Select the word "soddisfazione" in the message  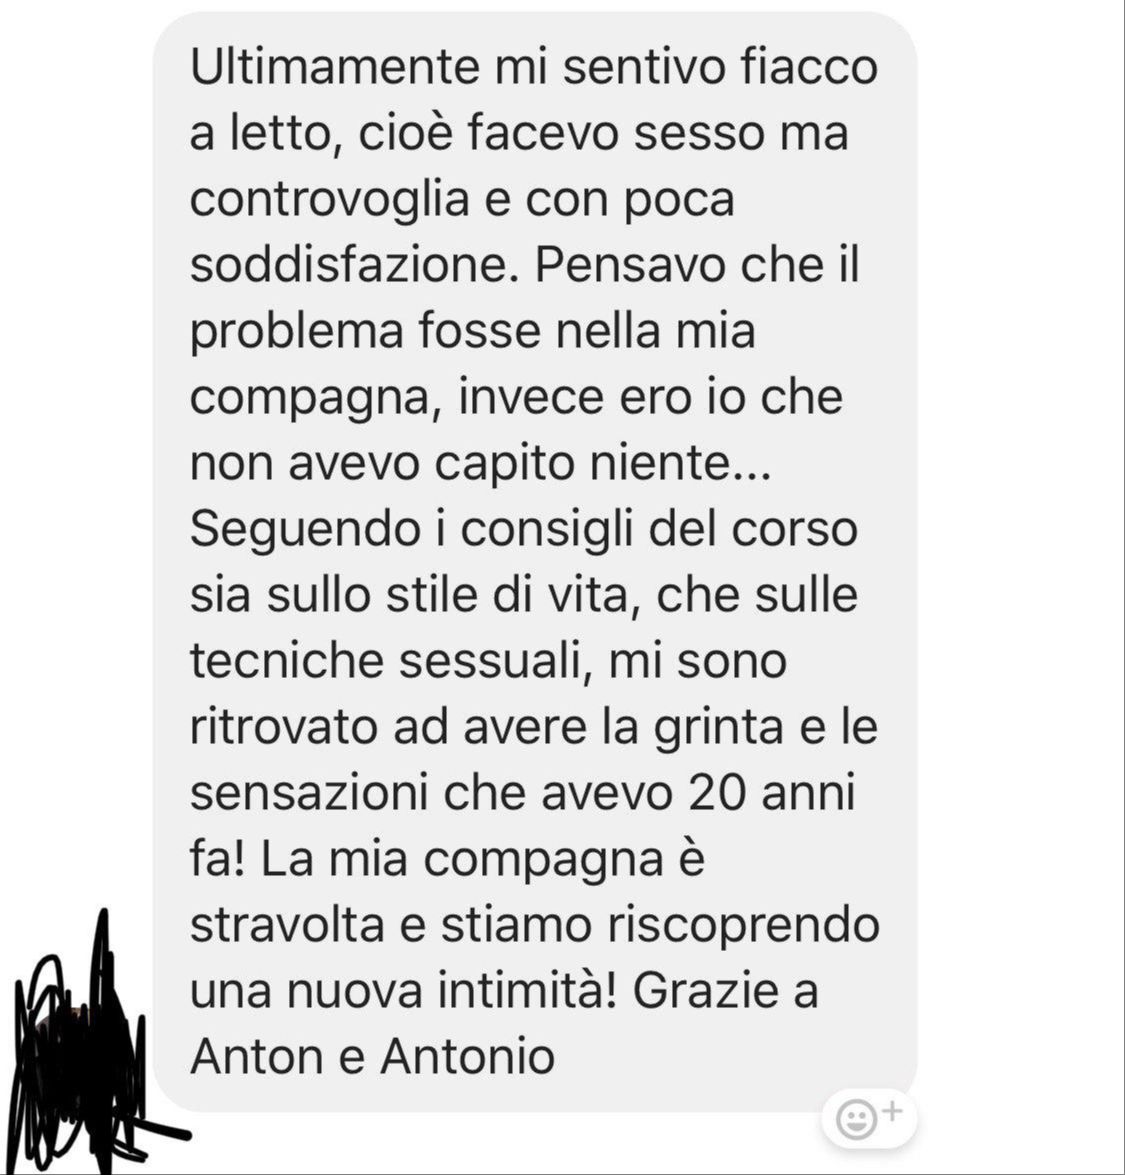coord(349,265)
